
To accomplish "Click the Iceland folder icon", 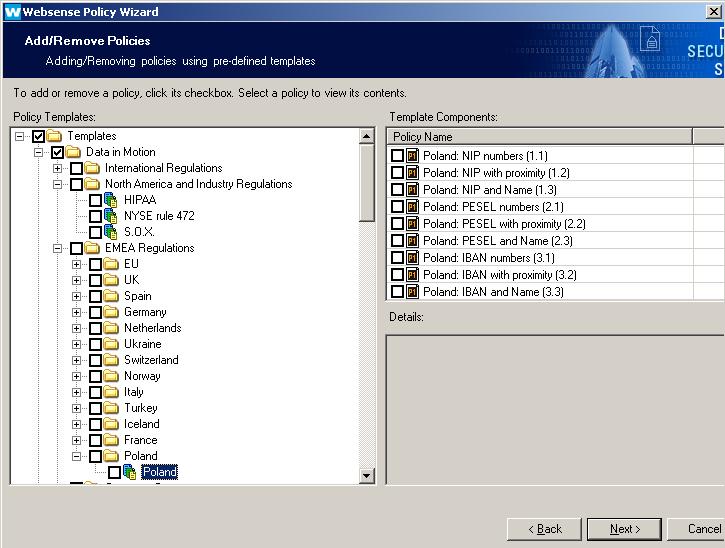I will pyautogui.click(x=111, y=424).
